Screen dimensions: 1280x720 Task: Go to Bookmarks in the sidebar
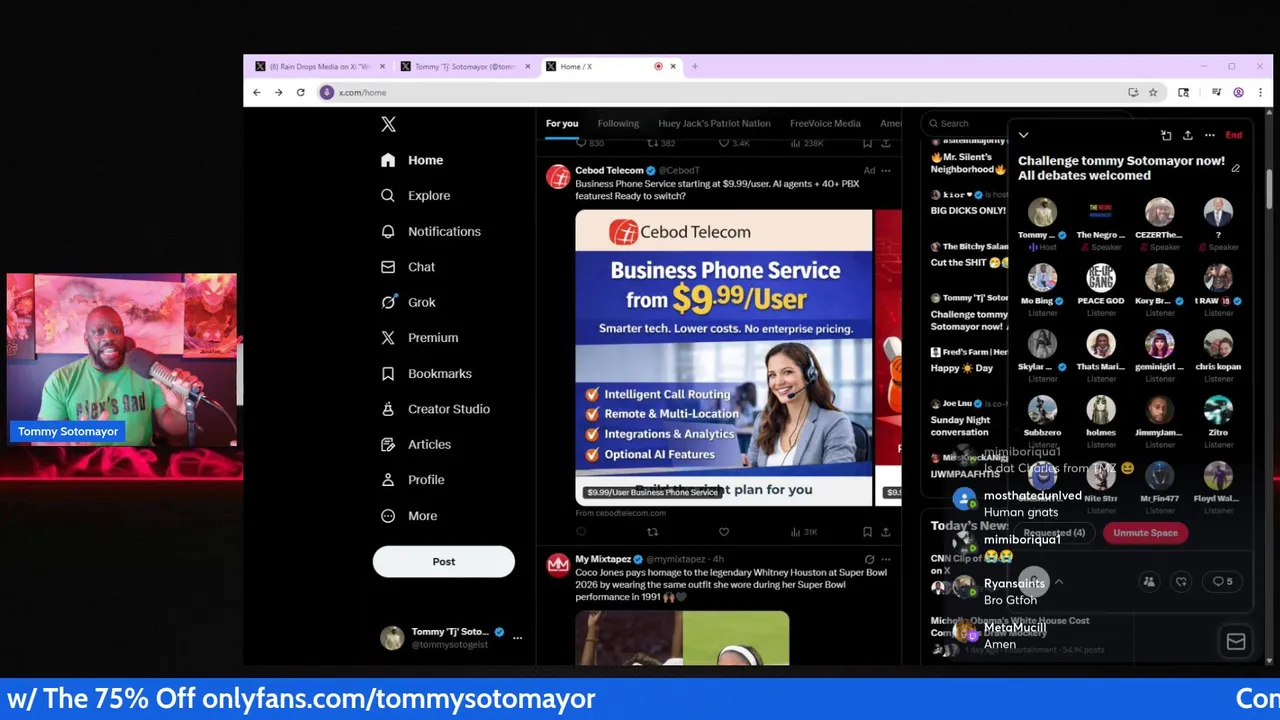coord(426,373)
